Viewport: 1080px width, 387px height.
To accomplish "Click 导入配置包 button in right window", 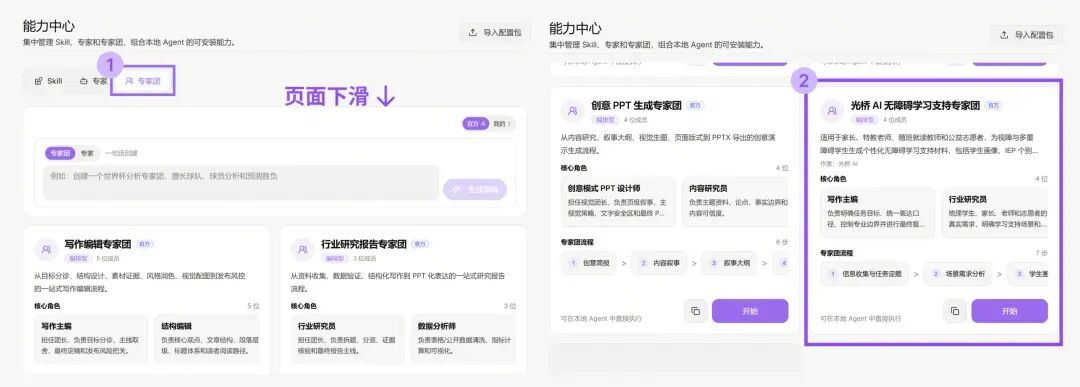I will point(1026,34).
